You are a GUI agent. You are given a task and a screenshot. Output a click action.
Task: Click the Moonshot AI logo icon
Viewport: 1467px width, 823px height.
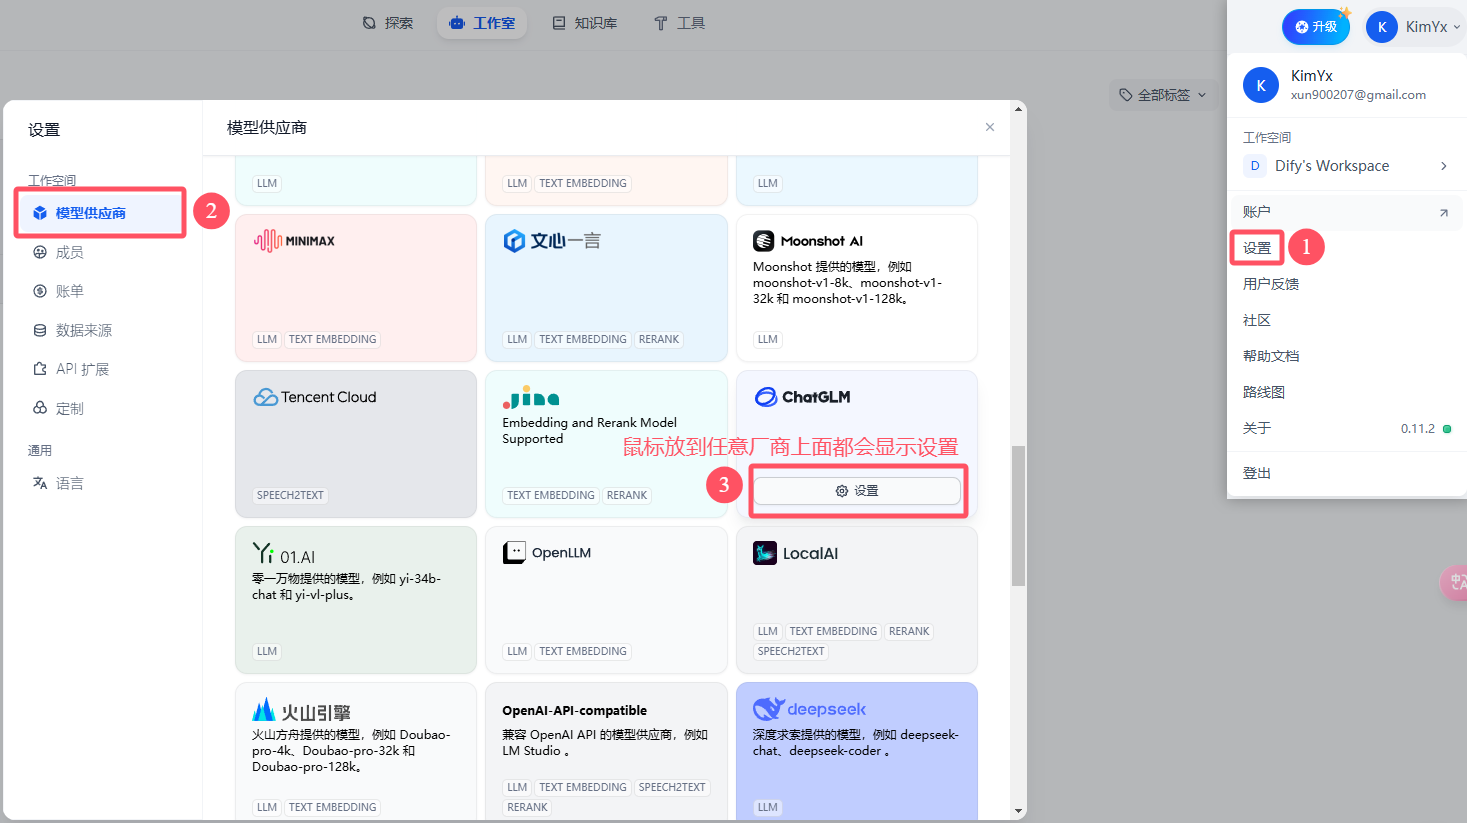tap(764, 241)
